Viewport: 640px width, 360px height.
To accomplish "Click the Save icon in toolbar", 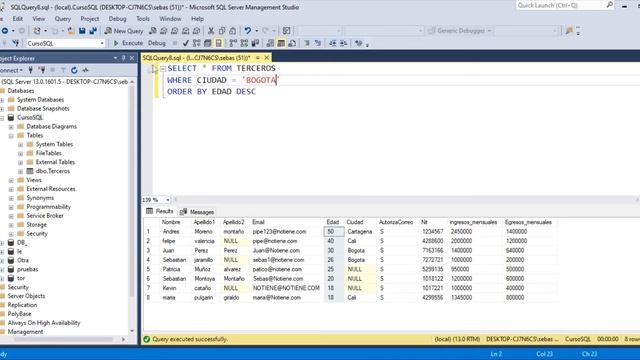I will [x=82, y=31].
